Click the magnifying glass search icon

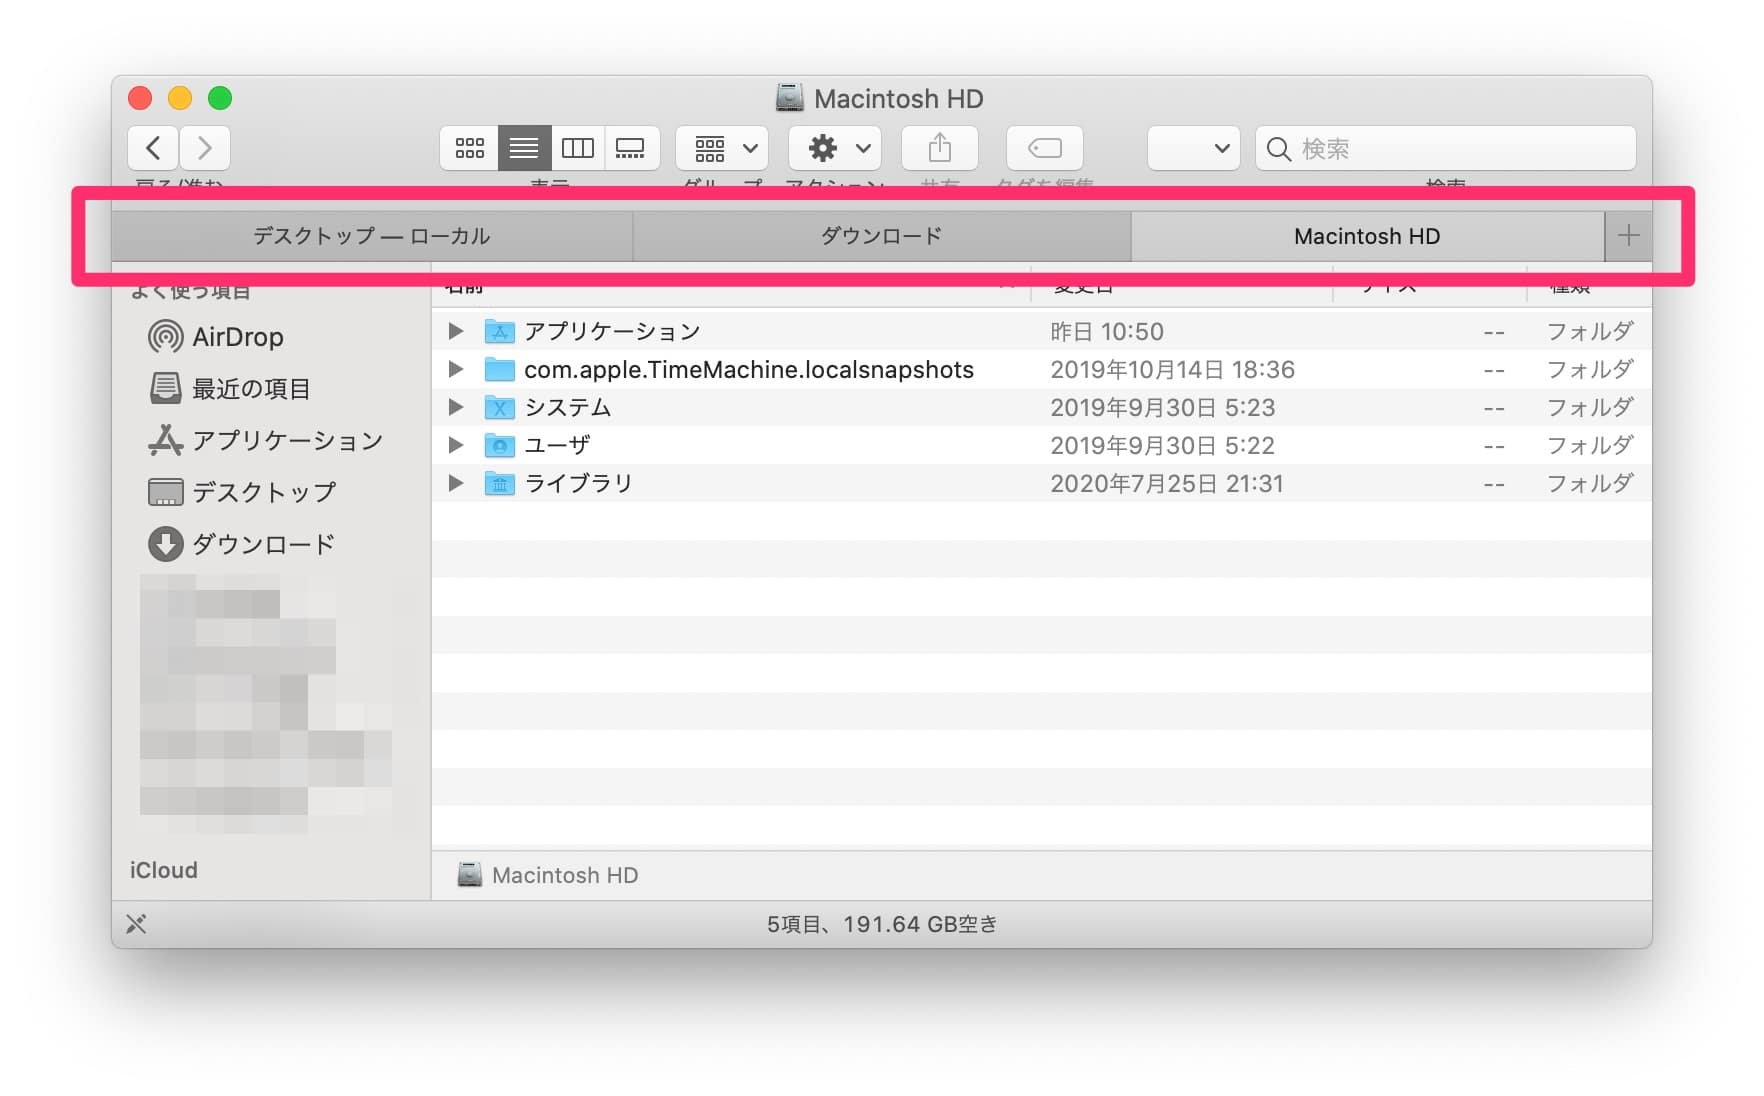[1279, 149]
